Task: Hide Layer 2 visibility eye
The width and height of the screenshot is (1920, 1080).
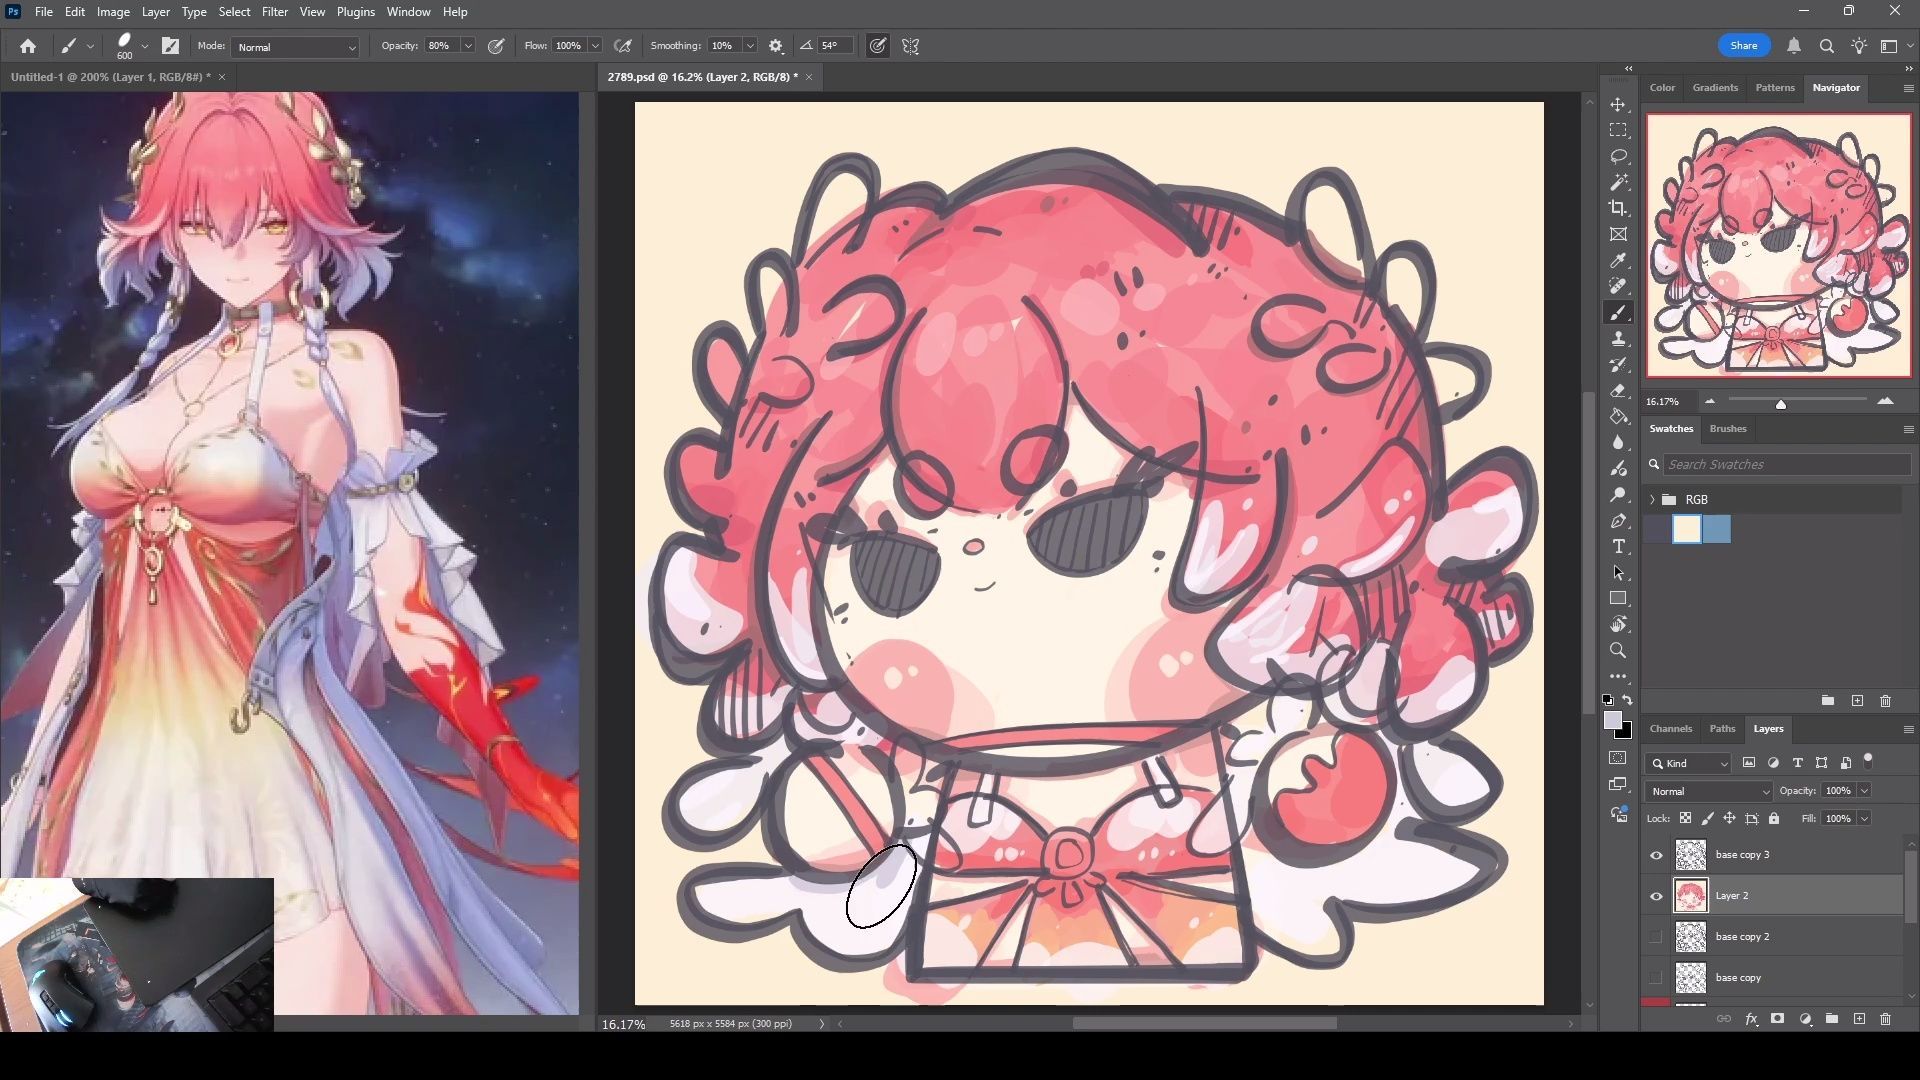Action: click(1656, 896)
